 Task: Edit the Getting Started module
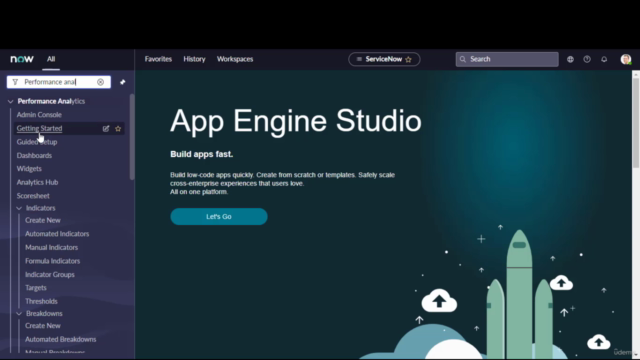click(106, 129)
